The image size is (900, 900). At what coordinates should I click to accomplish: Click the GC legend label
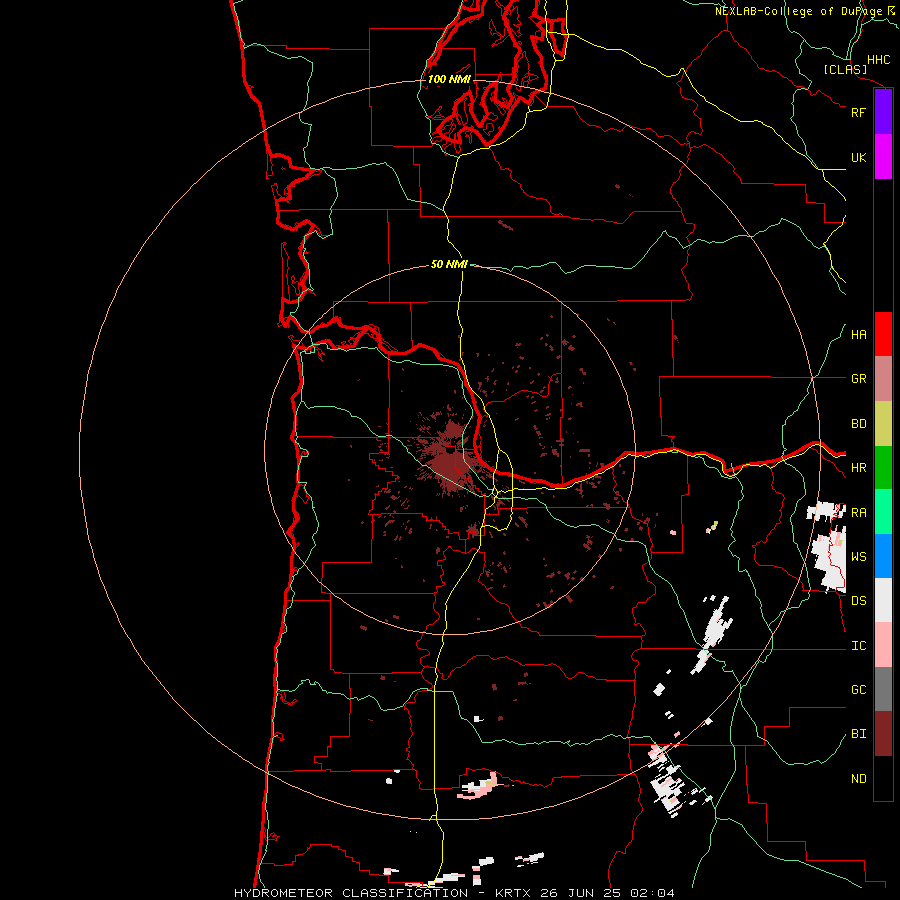coord(858,690)
